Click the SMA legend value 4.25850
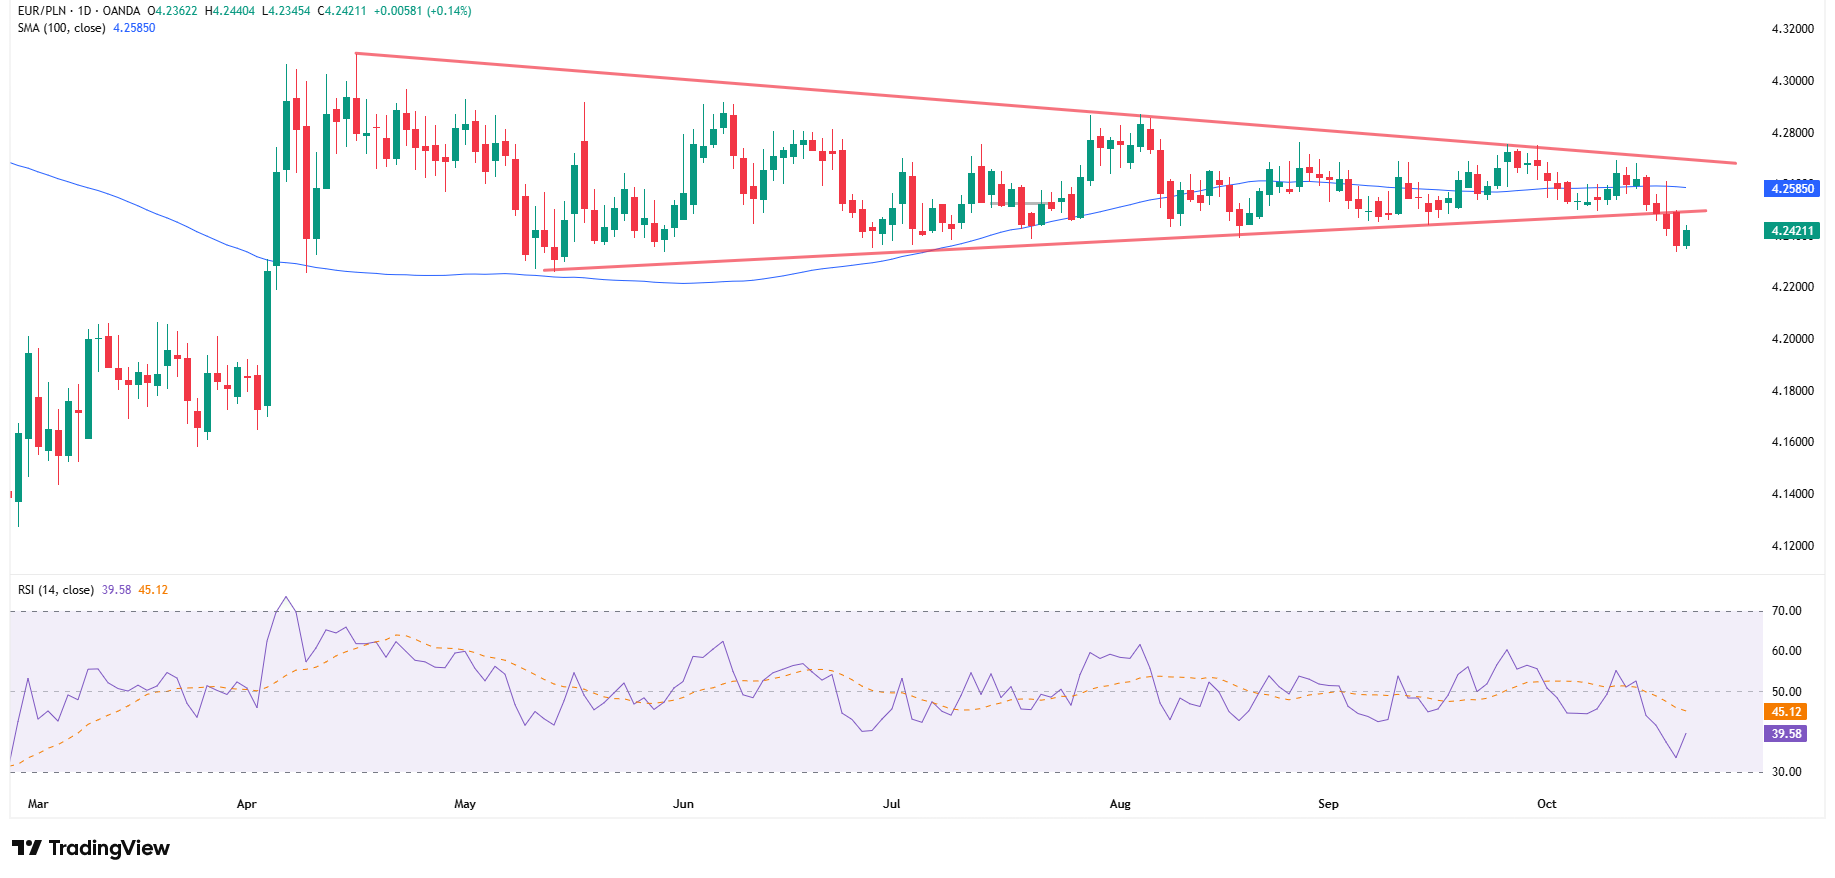This screenshot has height=878, width=1835. 134,28
